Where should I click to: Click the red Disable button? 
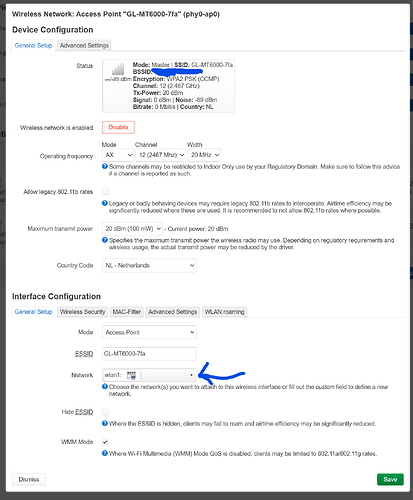[x=118, y=127]
